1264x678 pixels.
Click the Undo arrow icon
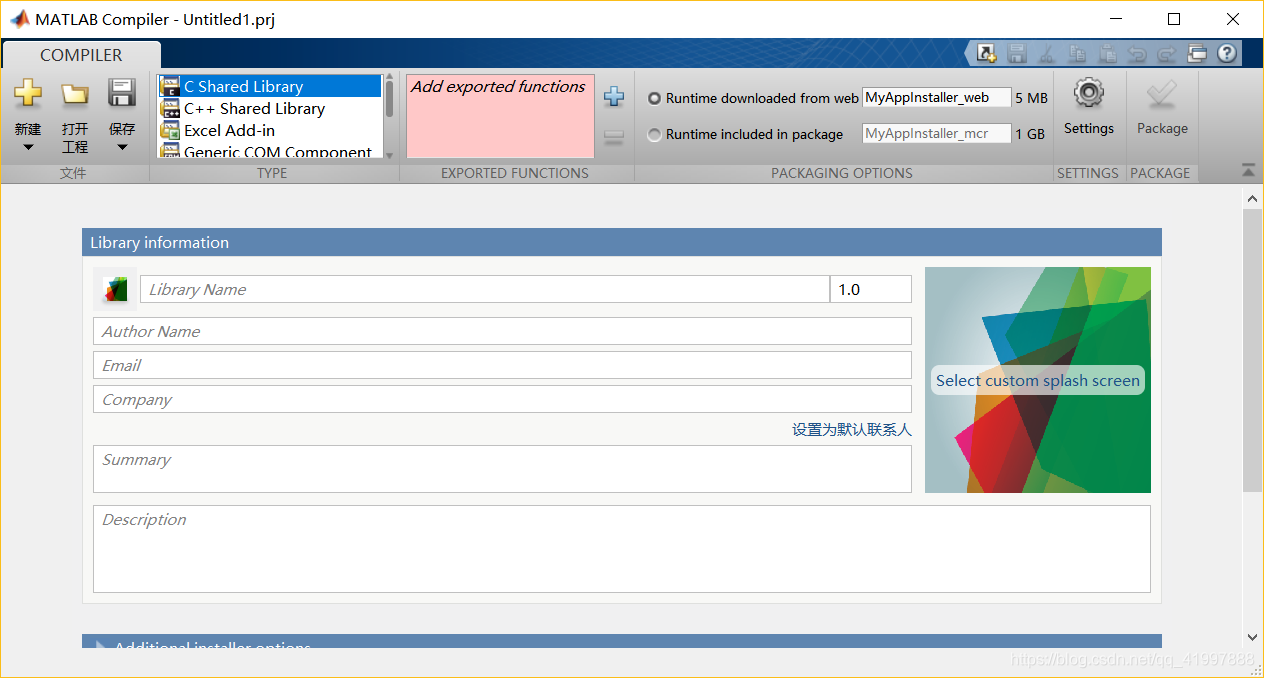coord(1137,54)
